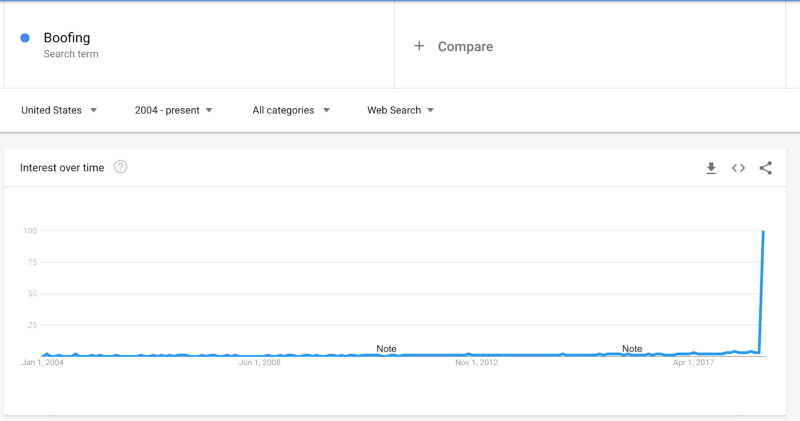Click the Compare text to add term
Image resolution: width=800 pixels, height=421 pixels.
click(465, 46)
